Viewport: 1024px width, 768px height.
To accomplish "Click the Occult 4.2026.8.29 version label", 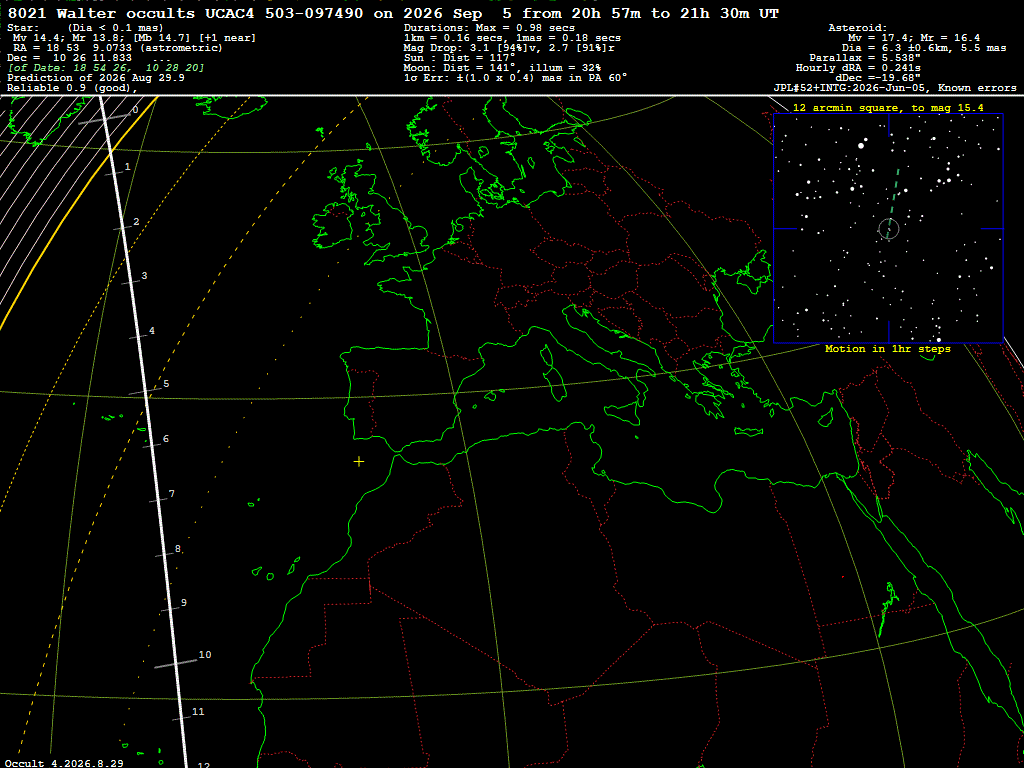I will point(64,763).
